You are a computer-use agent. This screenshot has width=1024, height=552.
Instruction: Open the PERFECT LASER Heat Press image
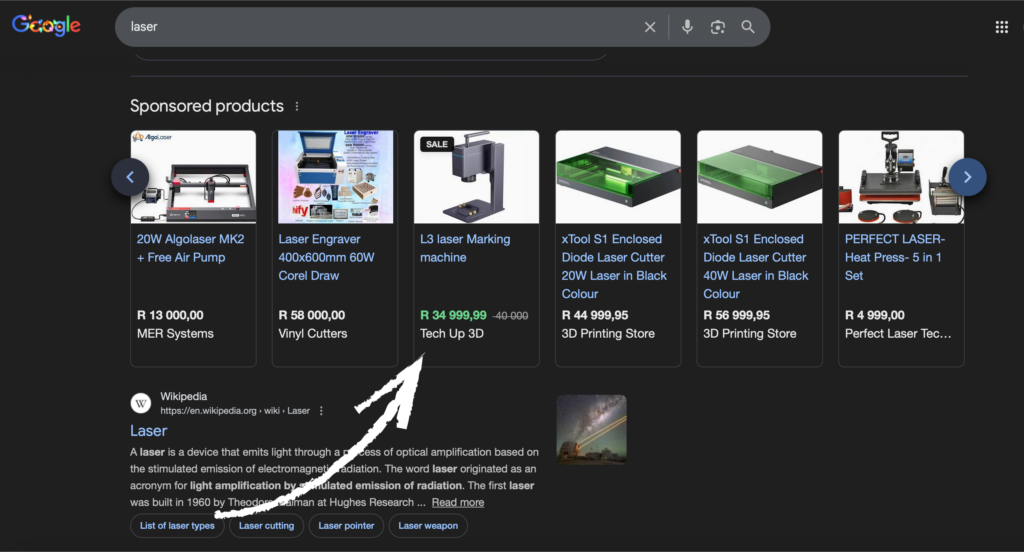(x=901, y=177)
